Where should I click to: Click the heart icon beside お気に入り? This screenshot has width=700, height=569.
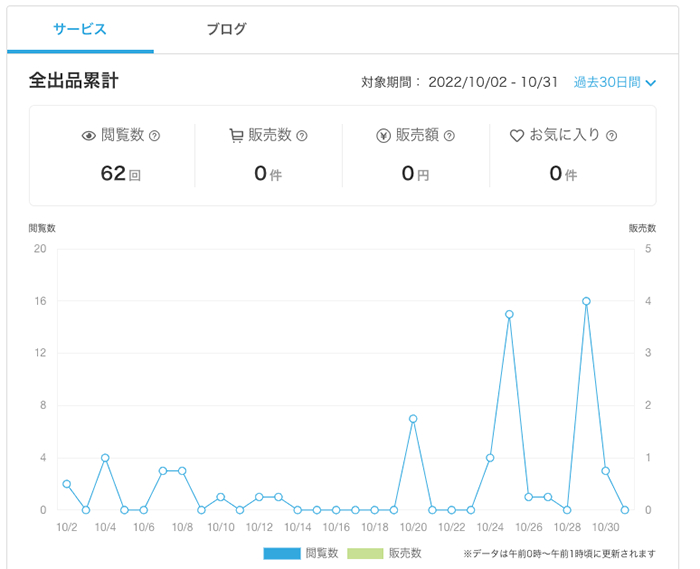click(x=517, y=135)
